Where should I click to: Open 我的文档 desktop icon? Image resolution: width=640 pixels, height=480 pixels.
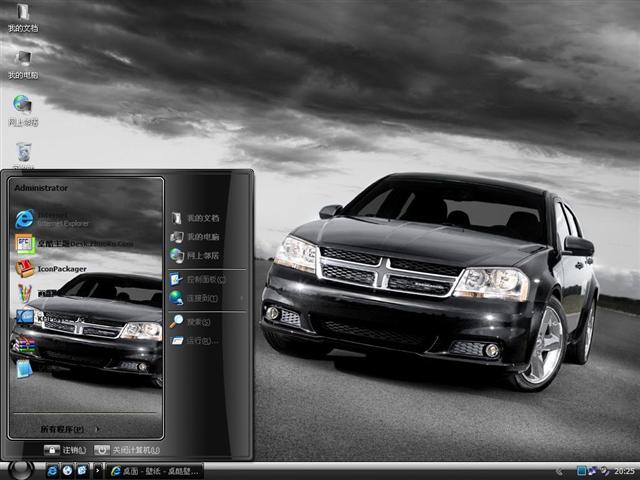coord(22,17)
